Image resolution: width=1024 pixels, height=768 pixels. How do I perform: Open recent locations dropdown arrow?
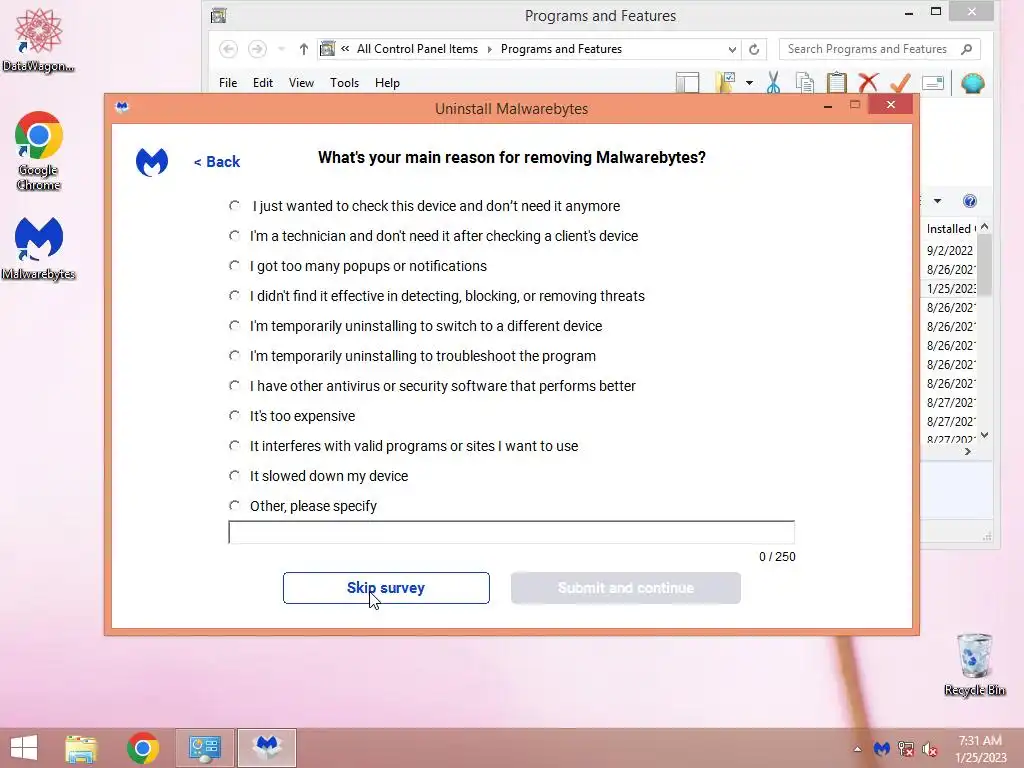[x=281, y=49]
